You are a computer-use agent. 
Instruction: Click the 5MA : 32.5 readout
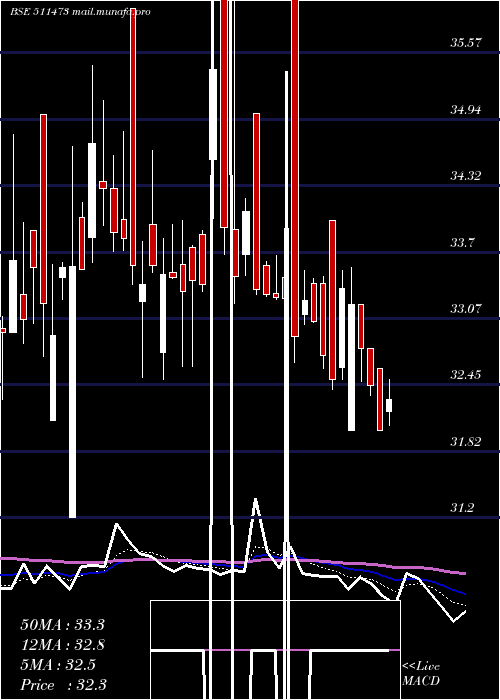(58, 665)
